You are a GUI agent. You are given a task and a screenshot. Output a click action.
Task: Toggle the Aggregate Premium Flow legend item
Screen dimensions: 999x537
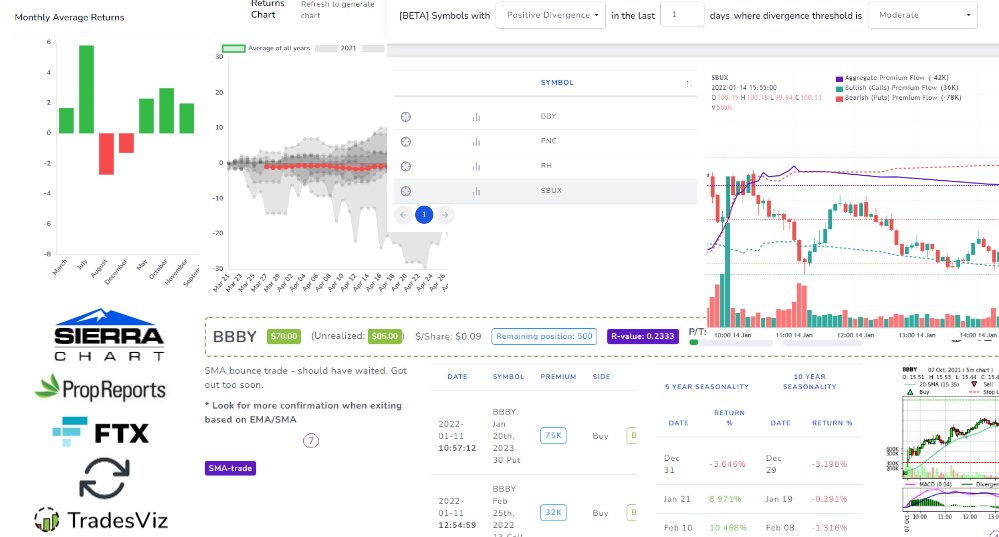point(893,78)
